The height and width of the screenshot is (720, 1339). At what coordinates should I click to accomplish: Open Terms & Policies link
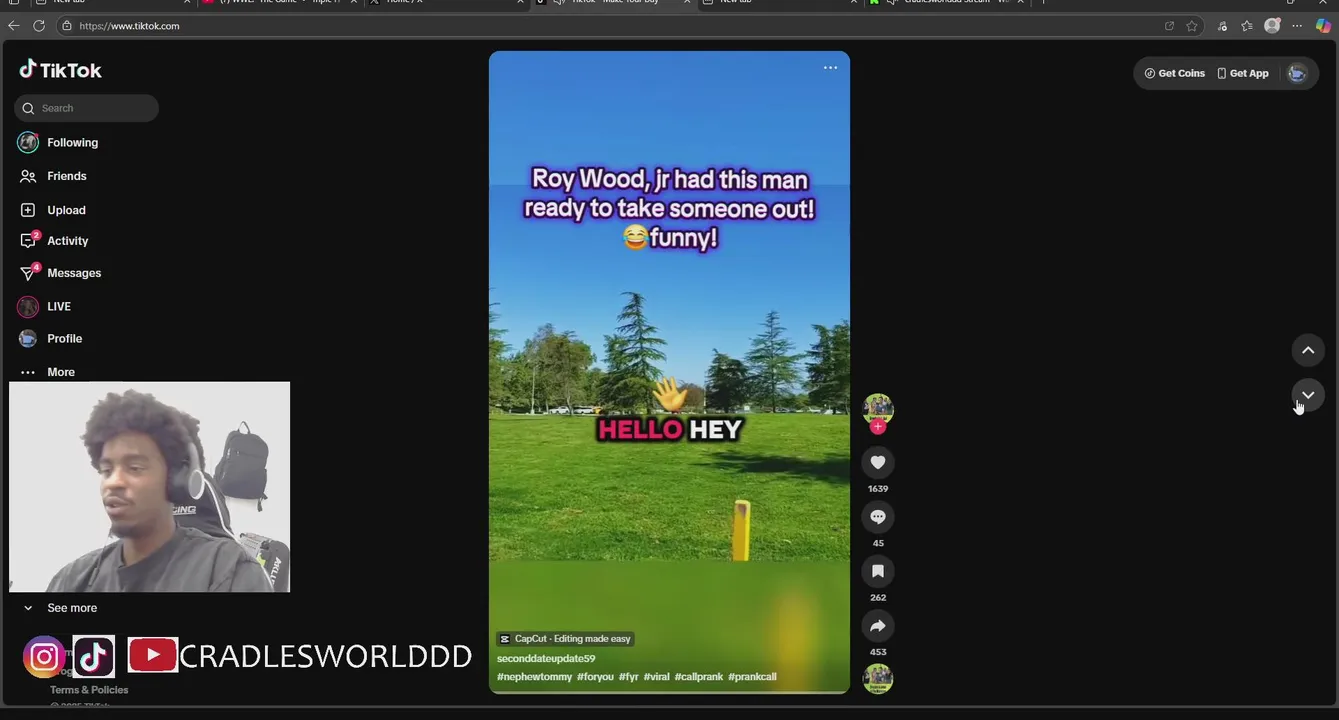tap(89, 690)
